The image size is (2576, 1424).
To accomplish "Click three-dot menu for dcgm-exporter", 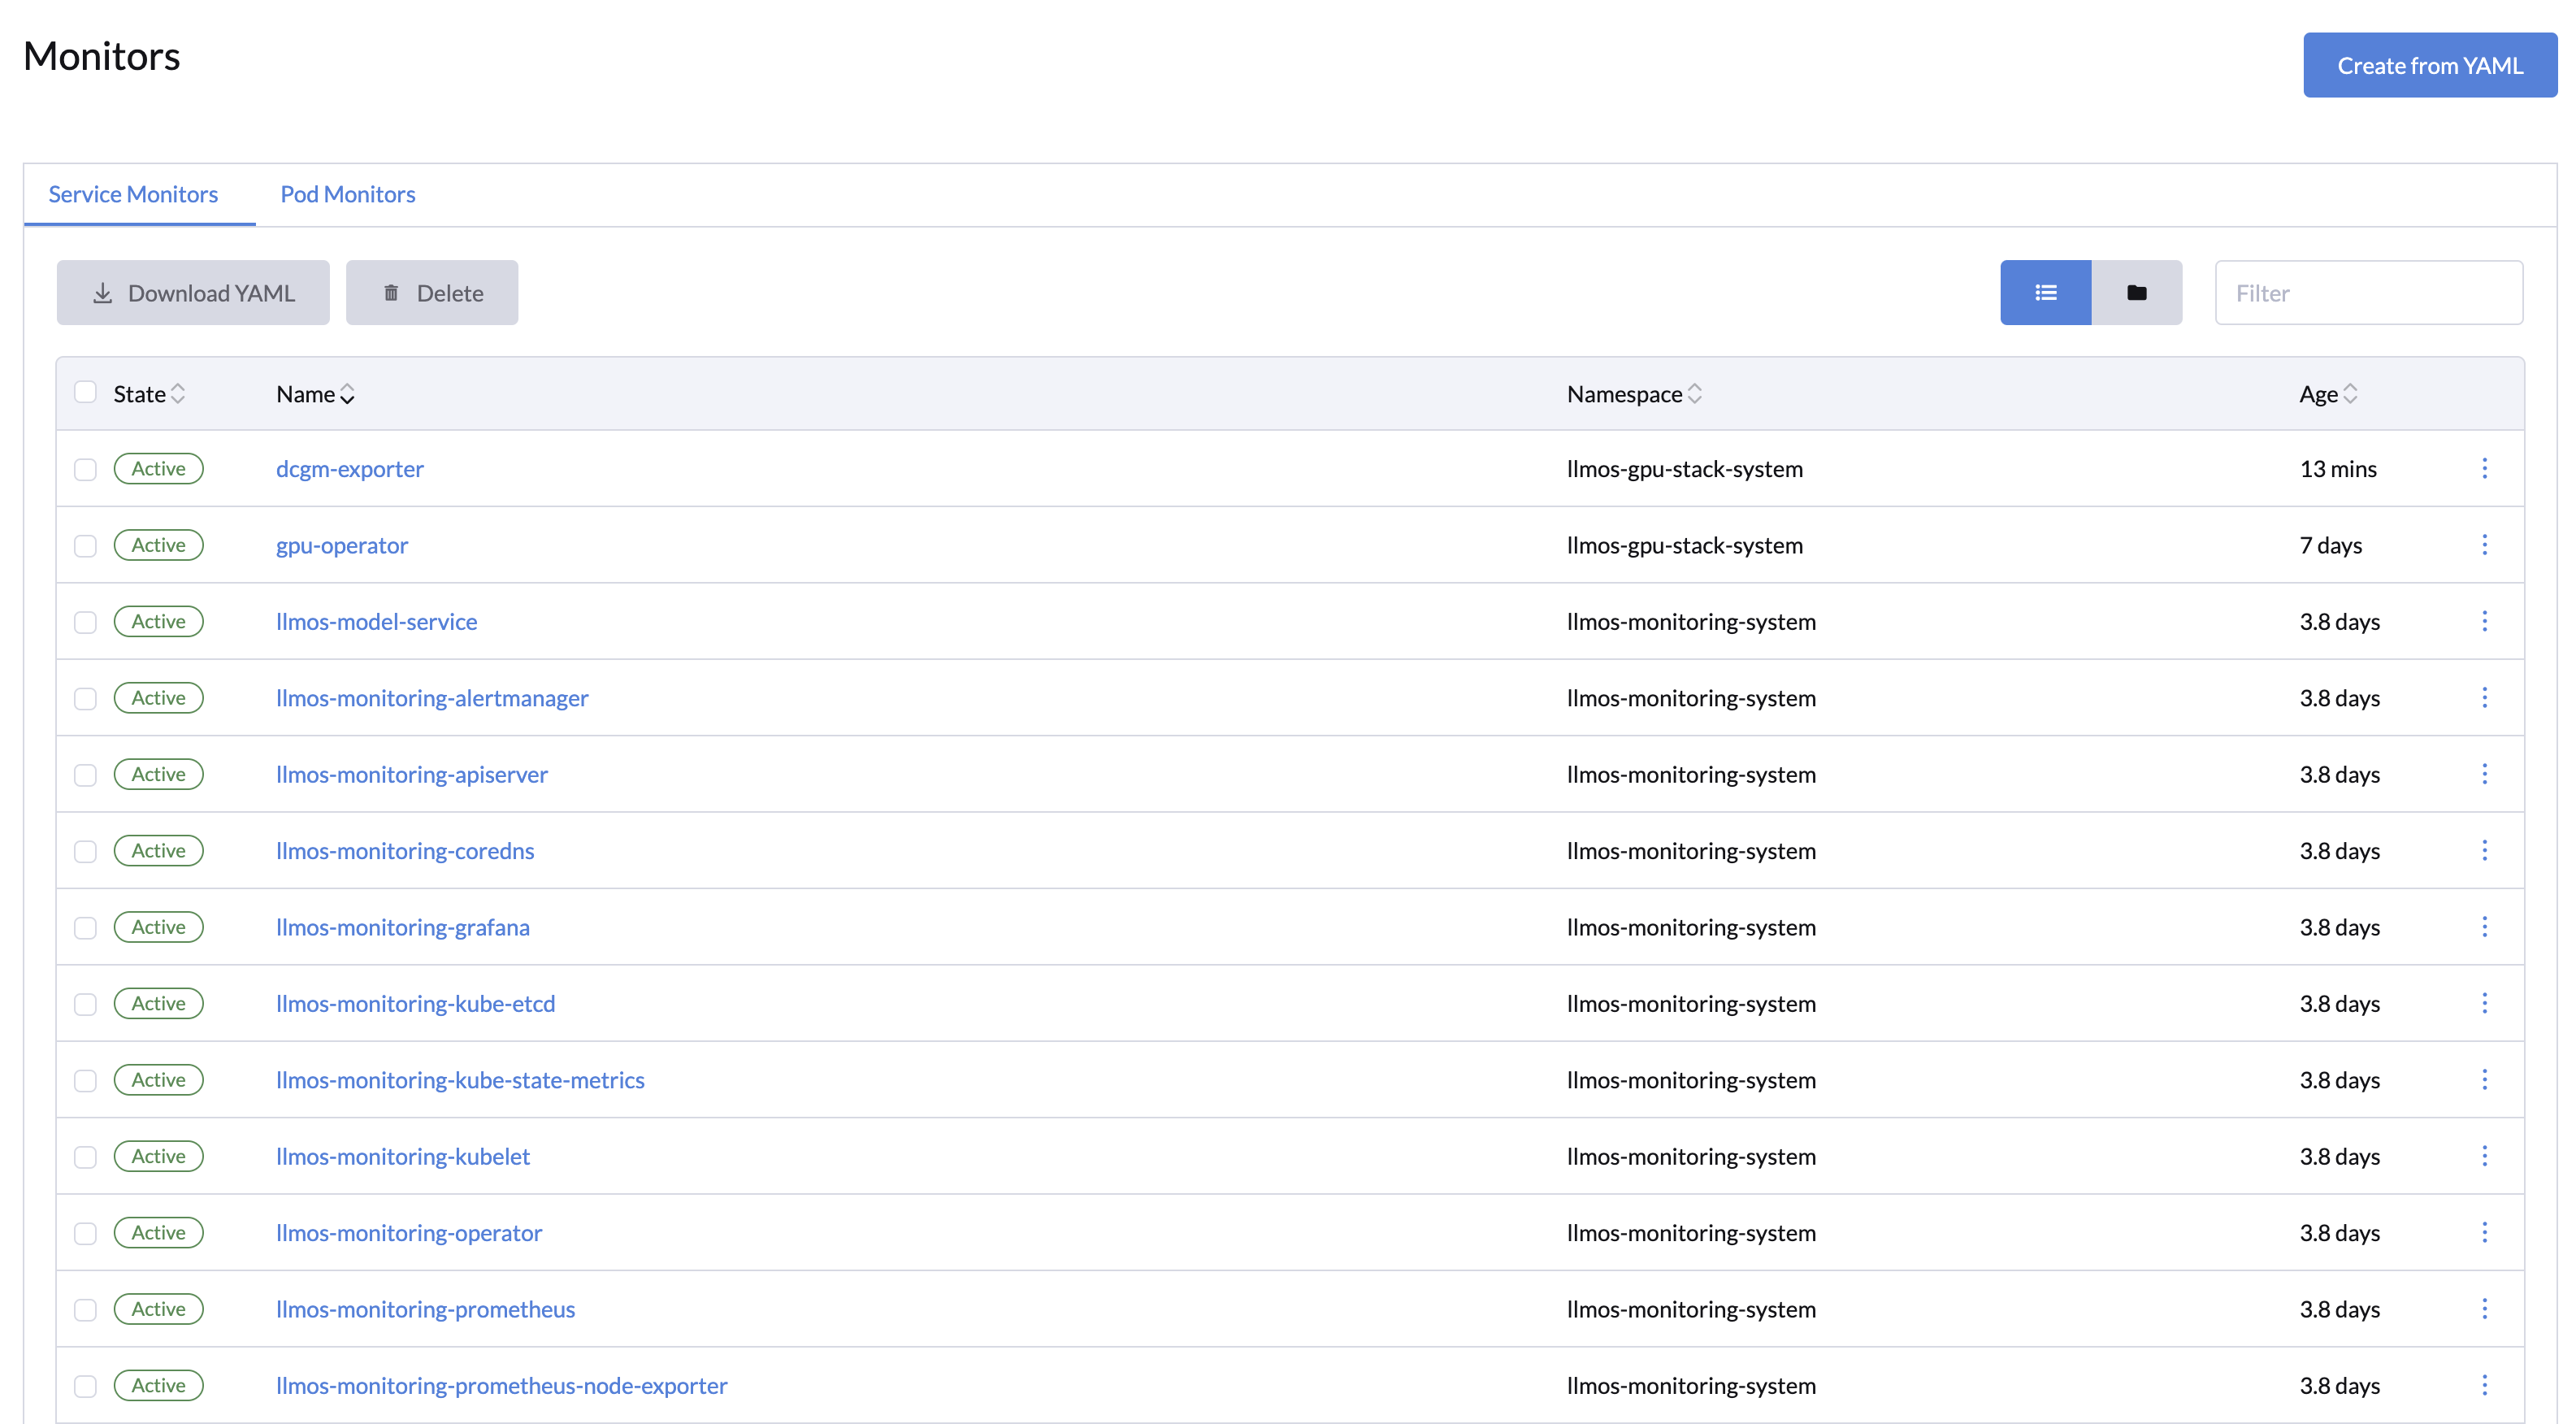I will pyautogui.click(x=2485, y=468).
